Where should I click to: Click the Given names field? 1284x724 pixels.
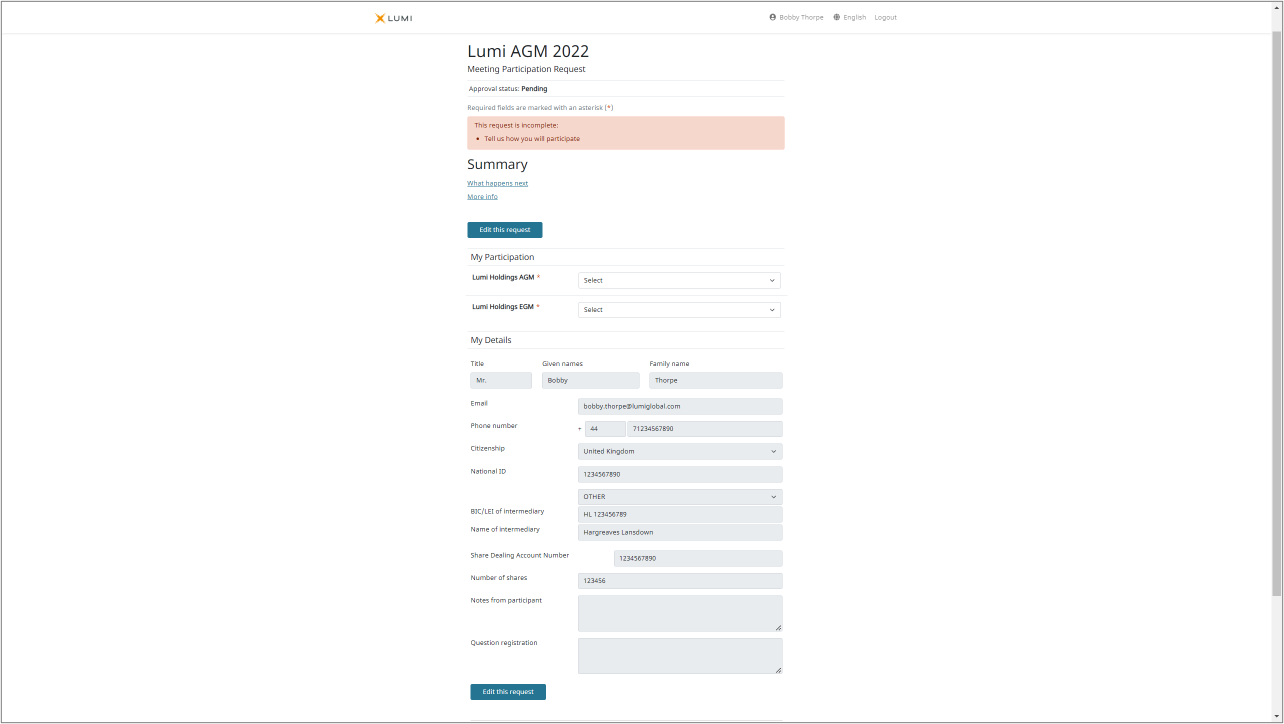click(591, 381)
